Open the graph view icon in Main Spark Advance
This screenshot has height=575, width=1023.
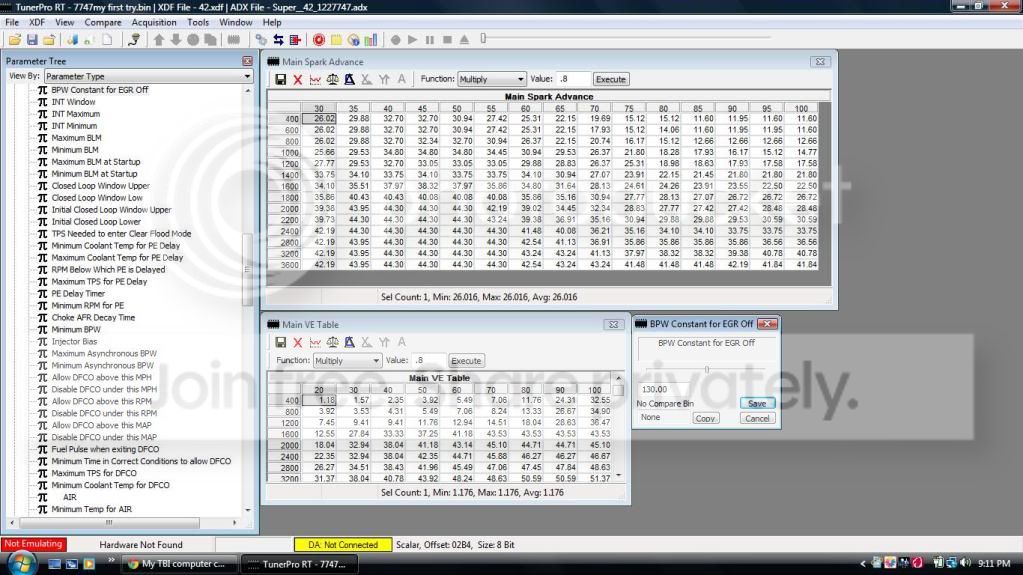[x=315, y=80]
